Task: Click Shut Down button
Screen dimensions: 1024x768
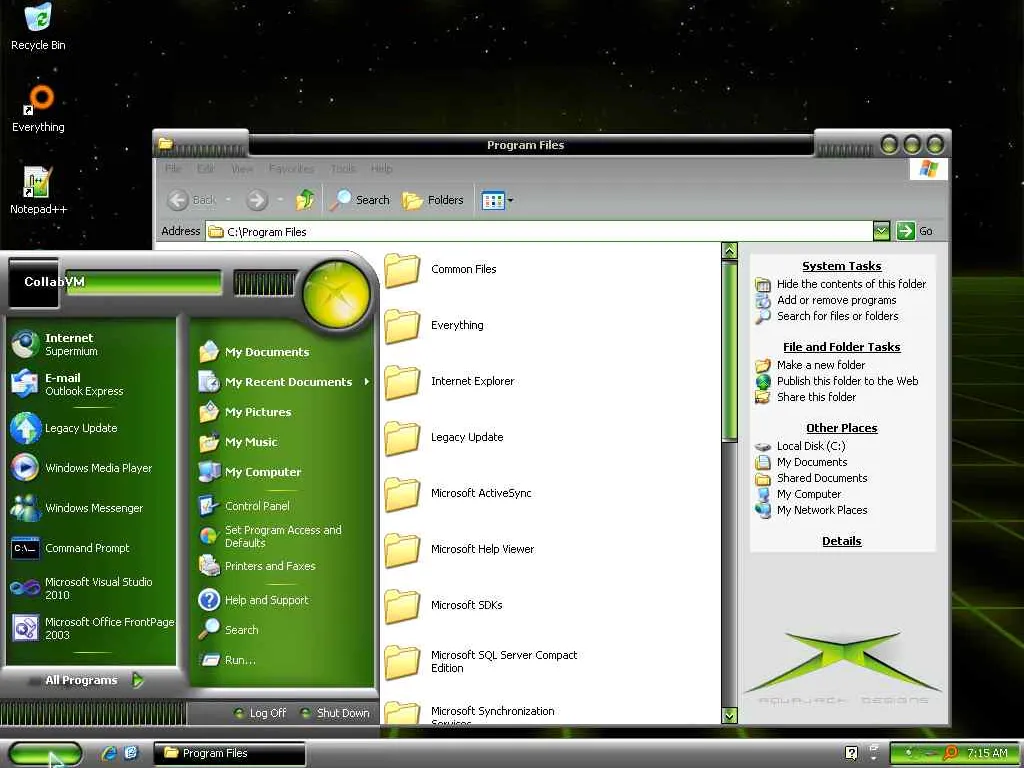Action: [x=335, y=713]
